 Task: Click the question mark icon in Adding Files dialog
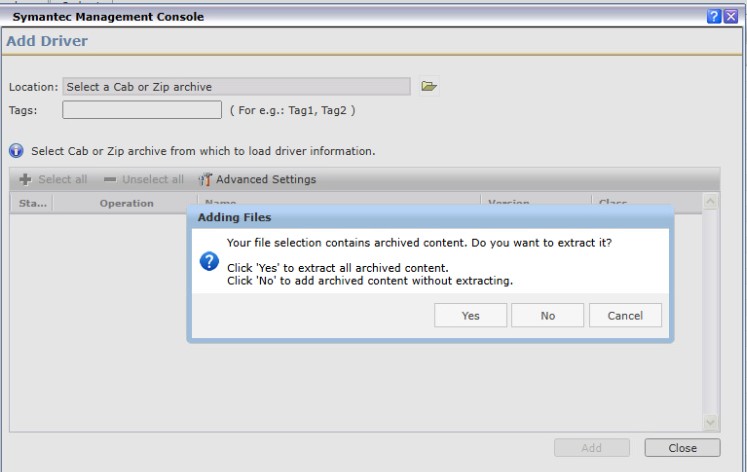click(x=209, y=261)
